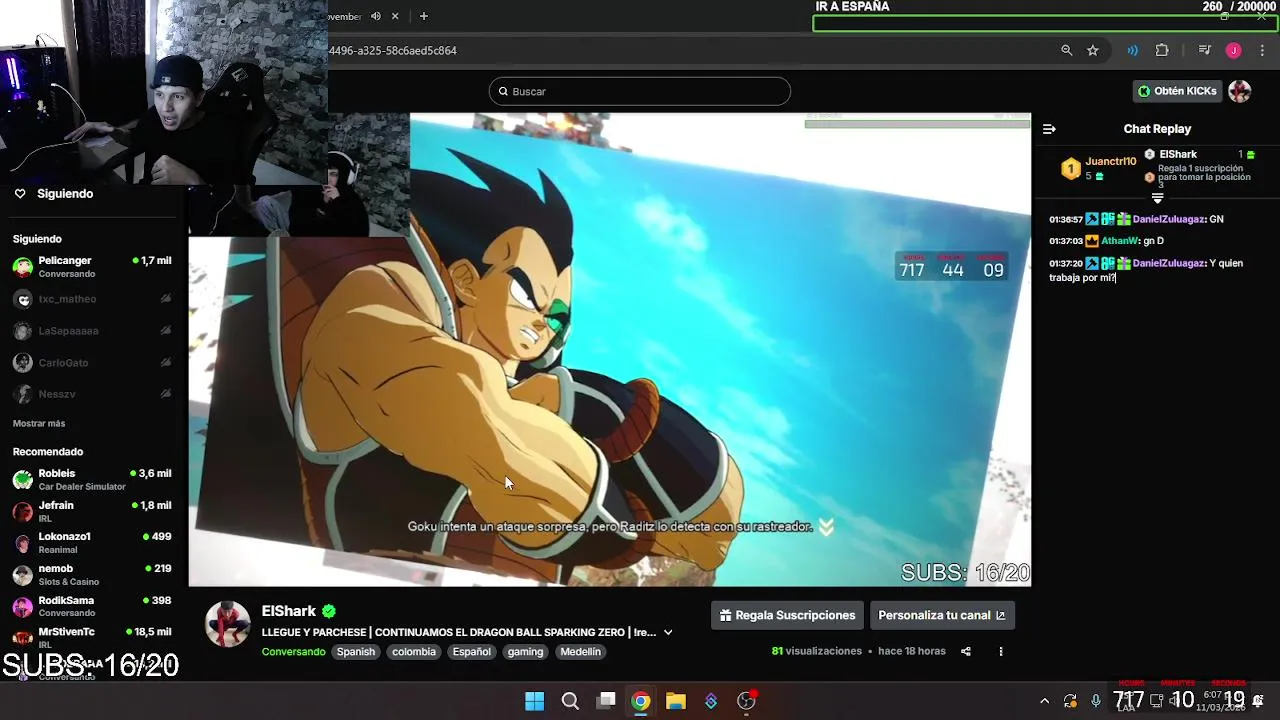The height and width of the screenshot is (720, 1280).
Task: Click the microphone icon in the system tray
Action: coord(1096,701)
